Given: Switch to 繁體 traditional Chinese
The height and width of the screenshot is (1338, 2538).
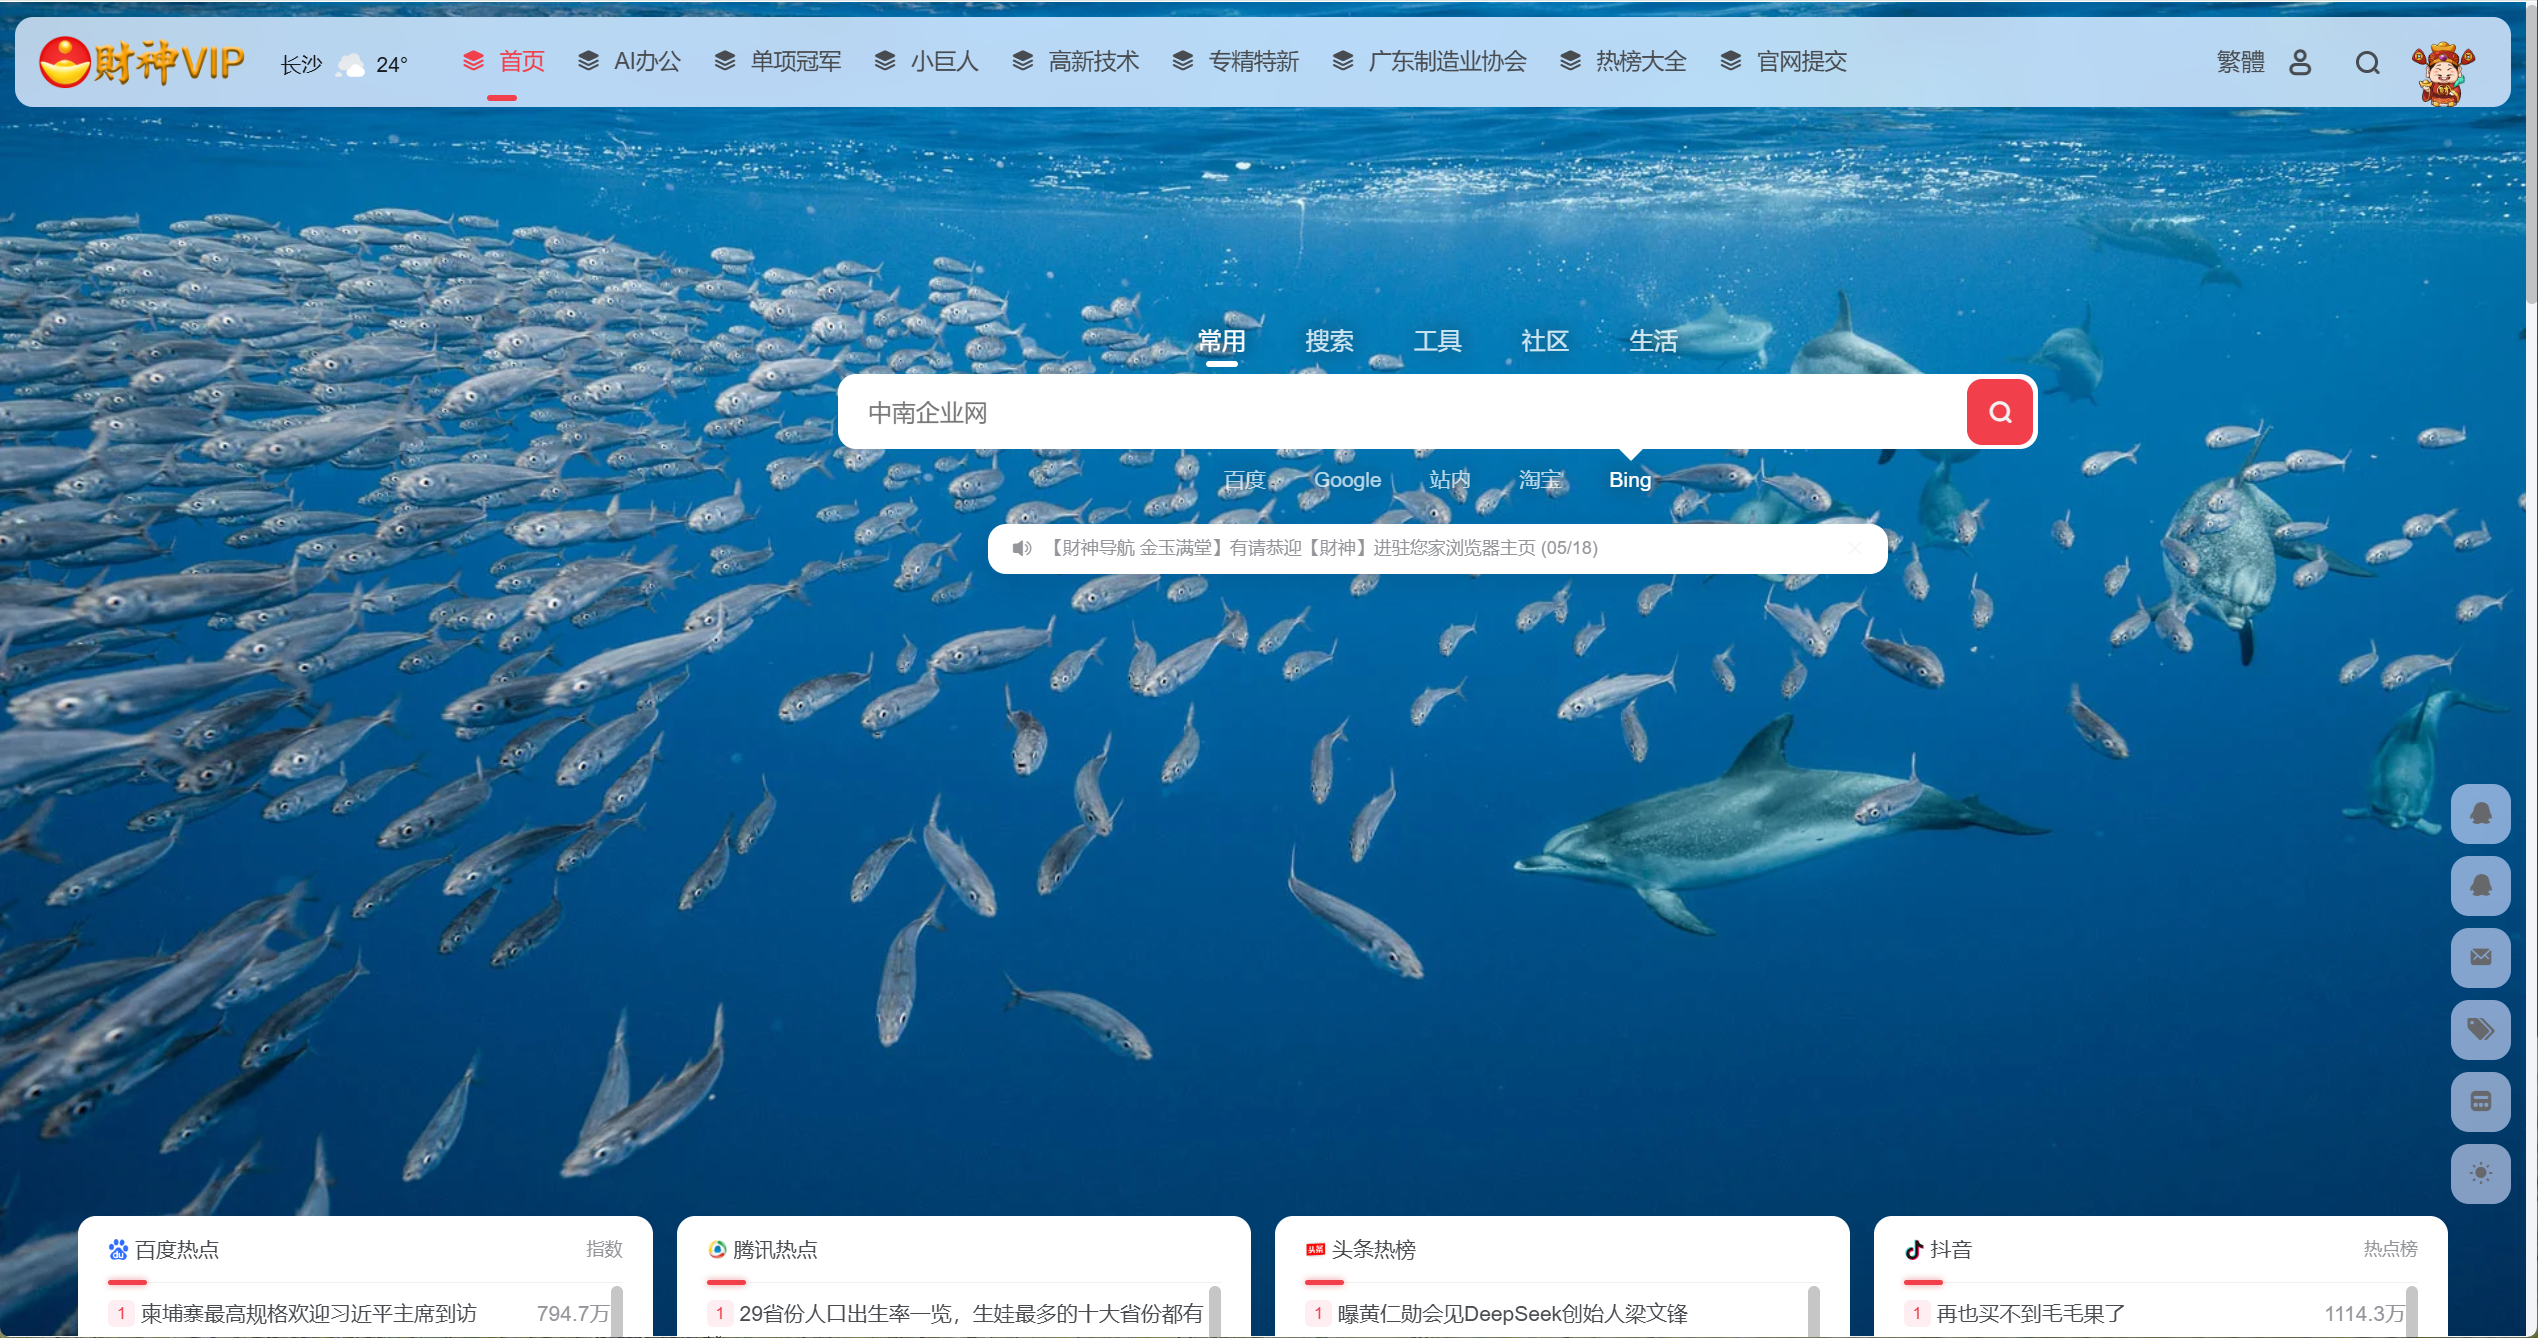Looking at the screenshot, I should pos(2239,62).
